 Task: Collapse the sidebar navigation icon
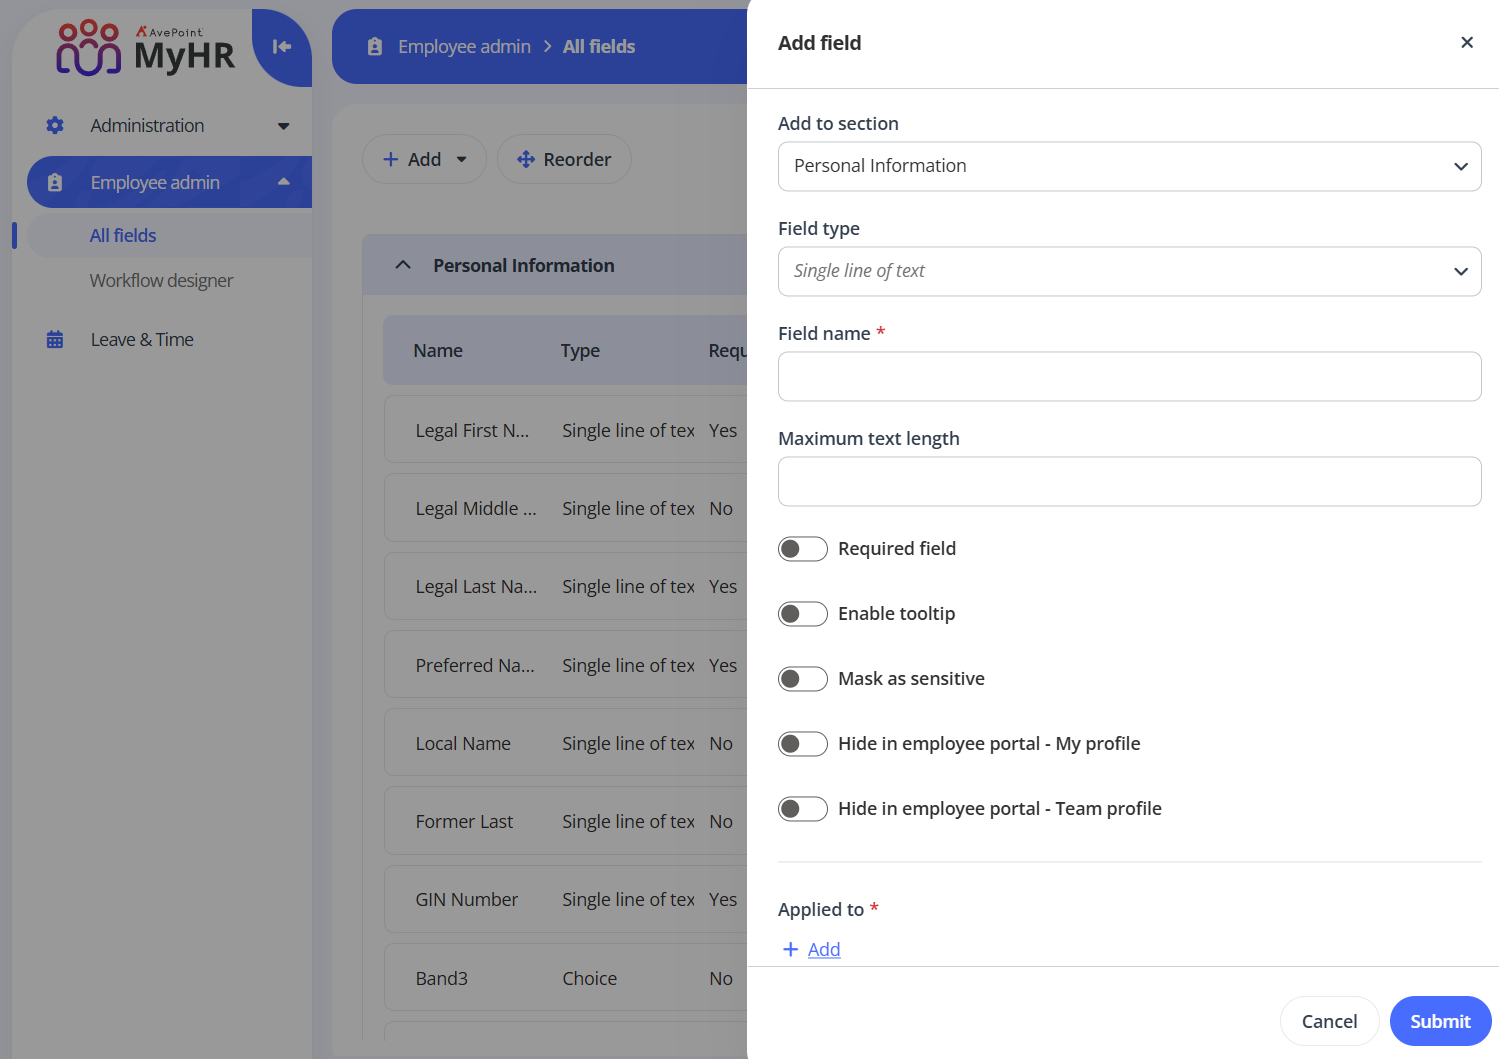(x=282, y=46)
